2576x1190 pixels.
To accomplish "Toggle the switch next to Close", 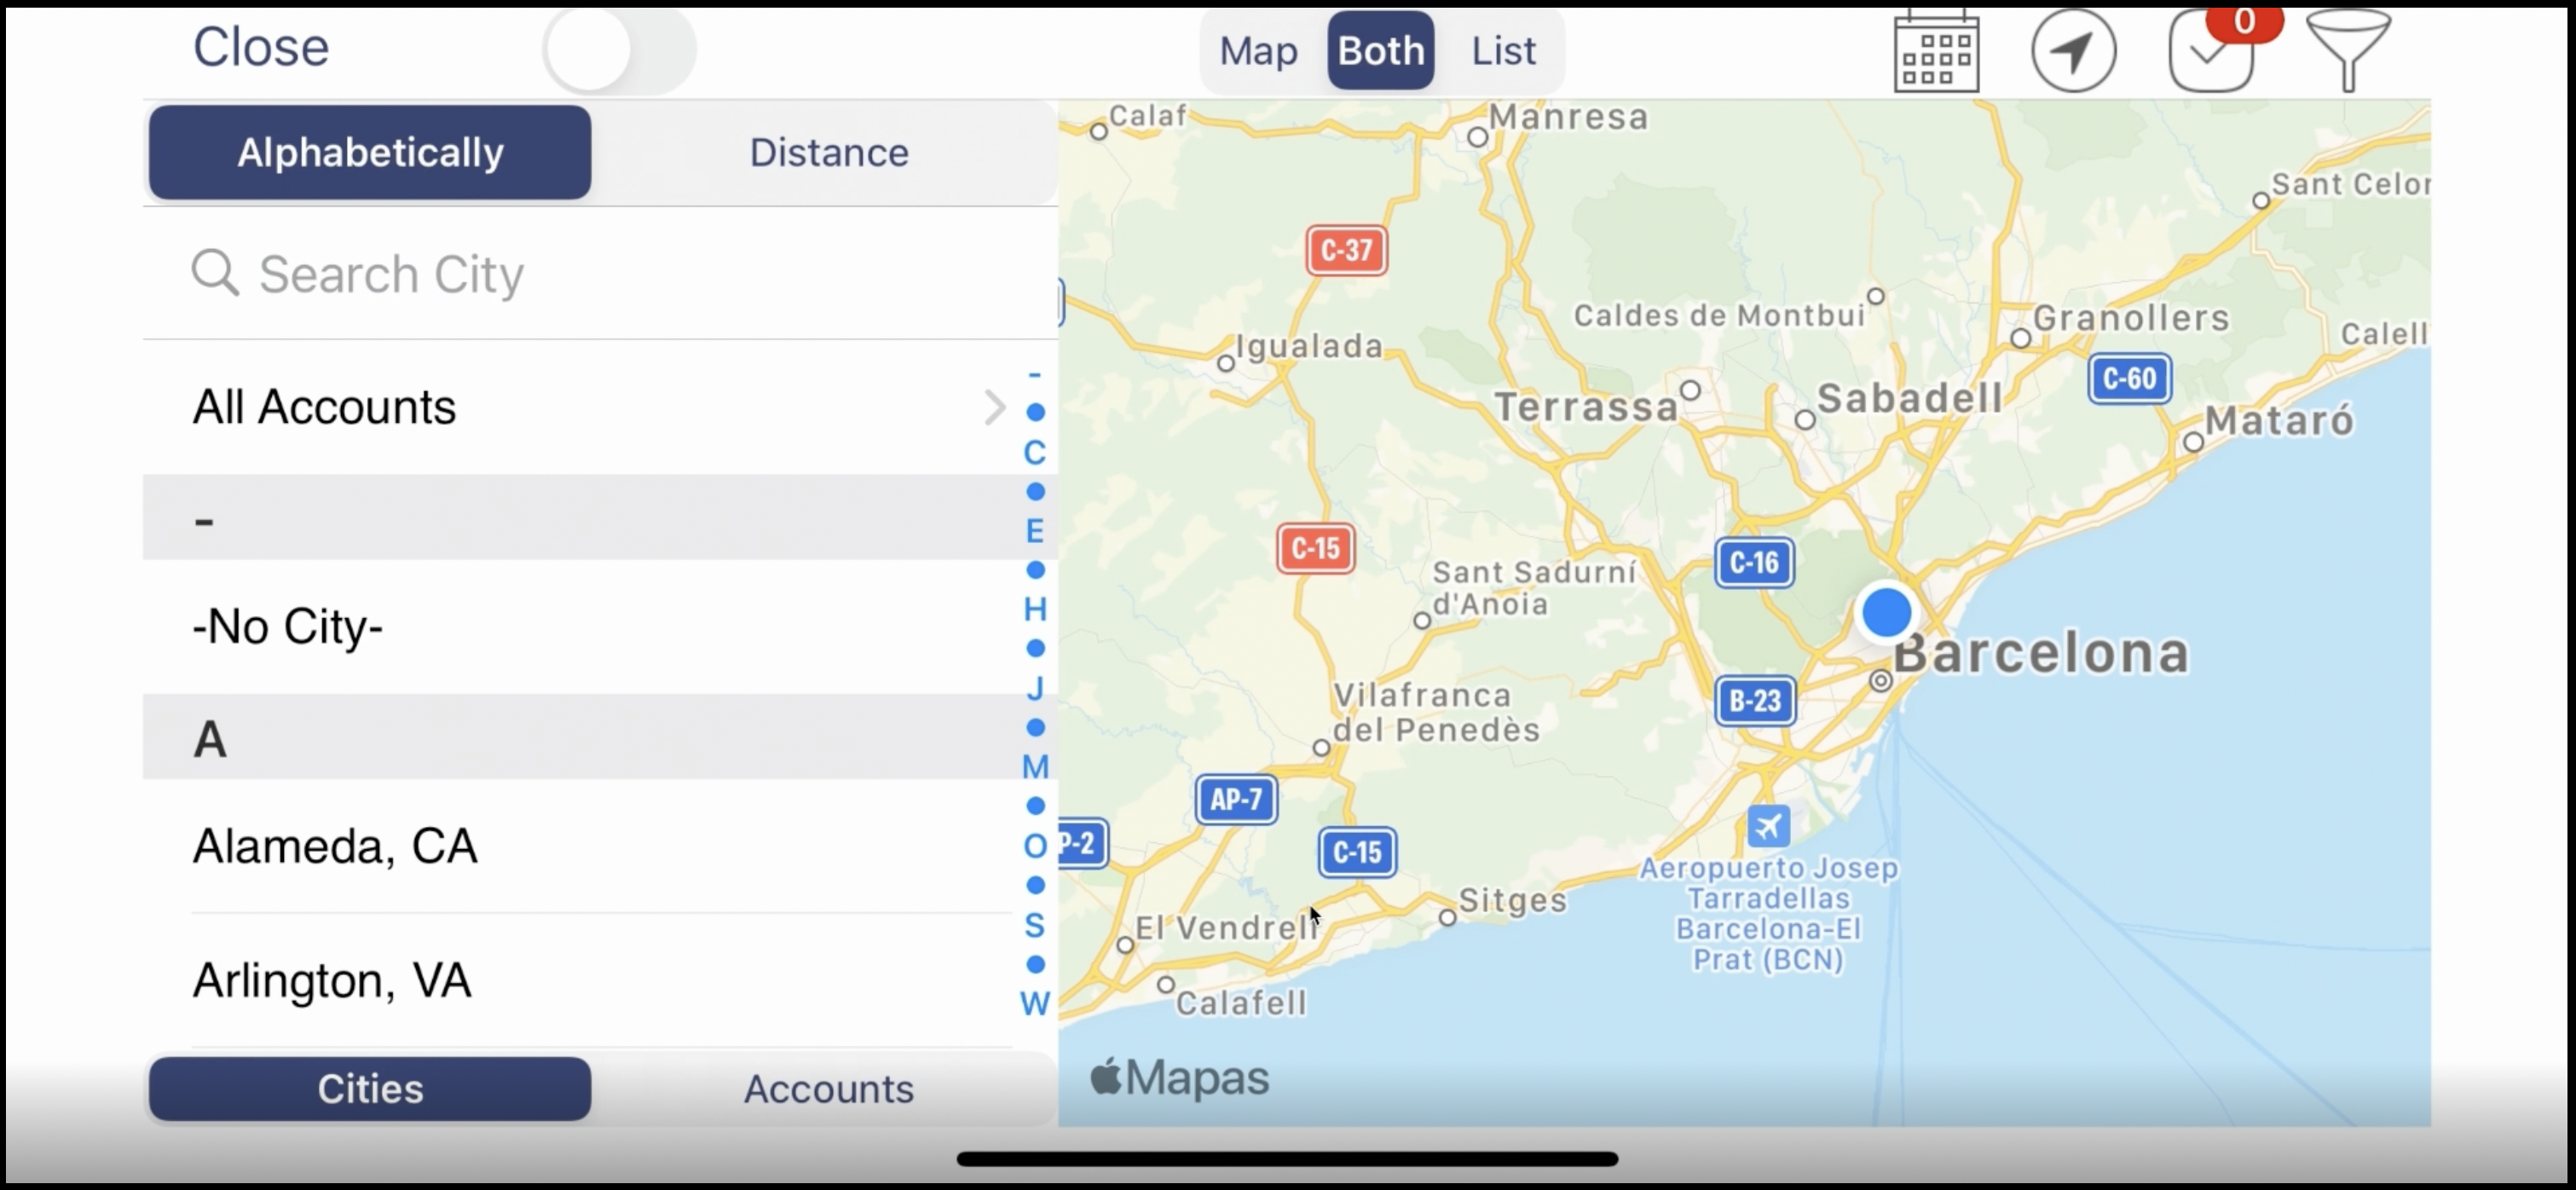I will click(x=618, y=50).
